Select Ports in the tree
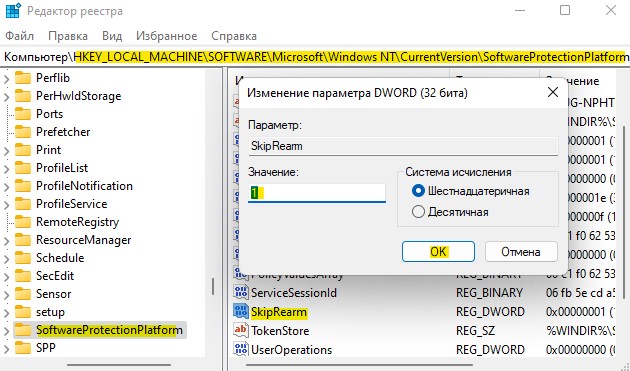Image resolution: width=630 pixels, height=371 pixels. tap(49, 114)
